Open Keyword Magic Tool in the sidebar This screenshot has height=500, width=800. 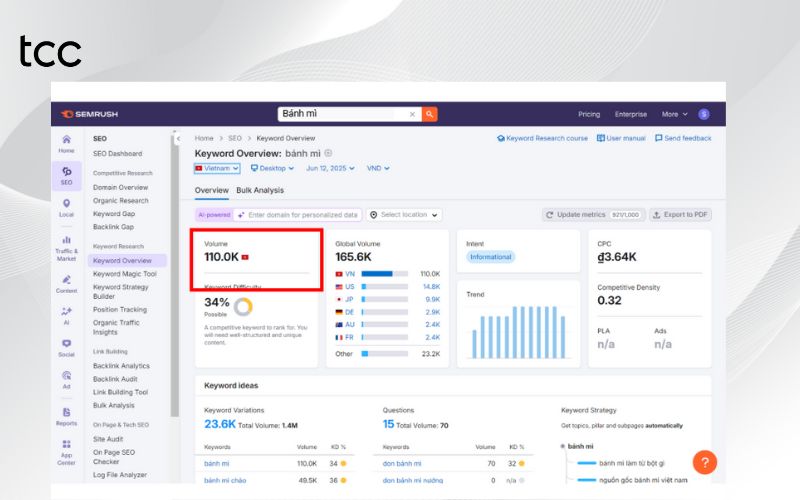[x=125, y=273]
